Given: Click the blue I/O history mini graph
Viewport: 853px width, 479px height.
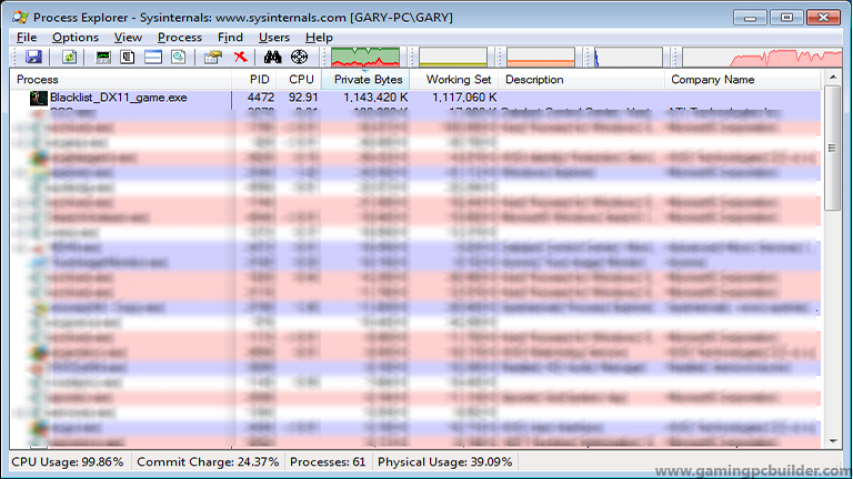Looking at the screenshot, I should (628, 57).
